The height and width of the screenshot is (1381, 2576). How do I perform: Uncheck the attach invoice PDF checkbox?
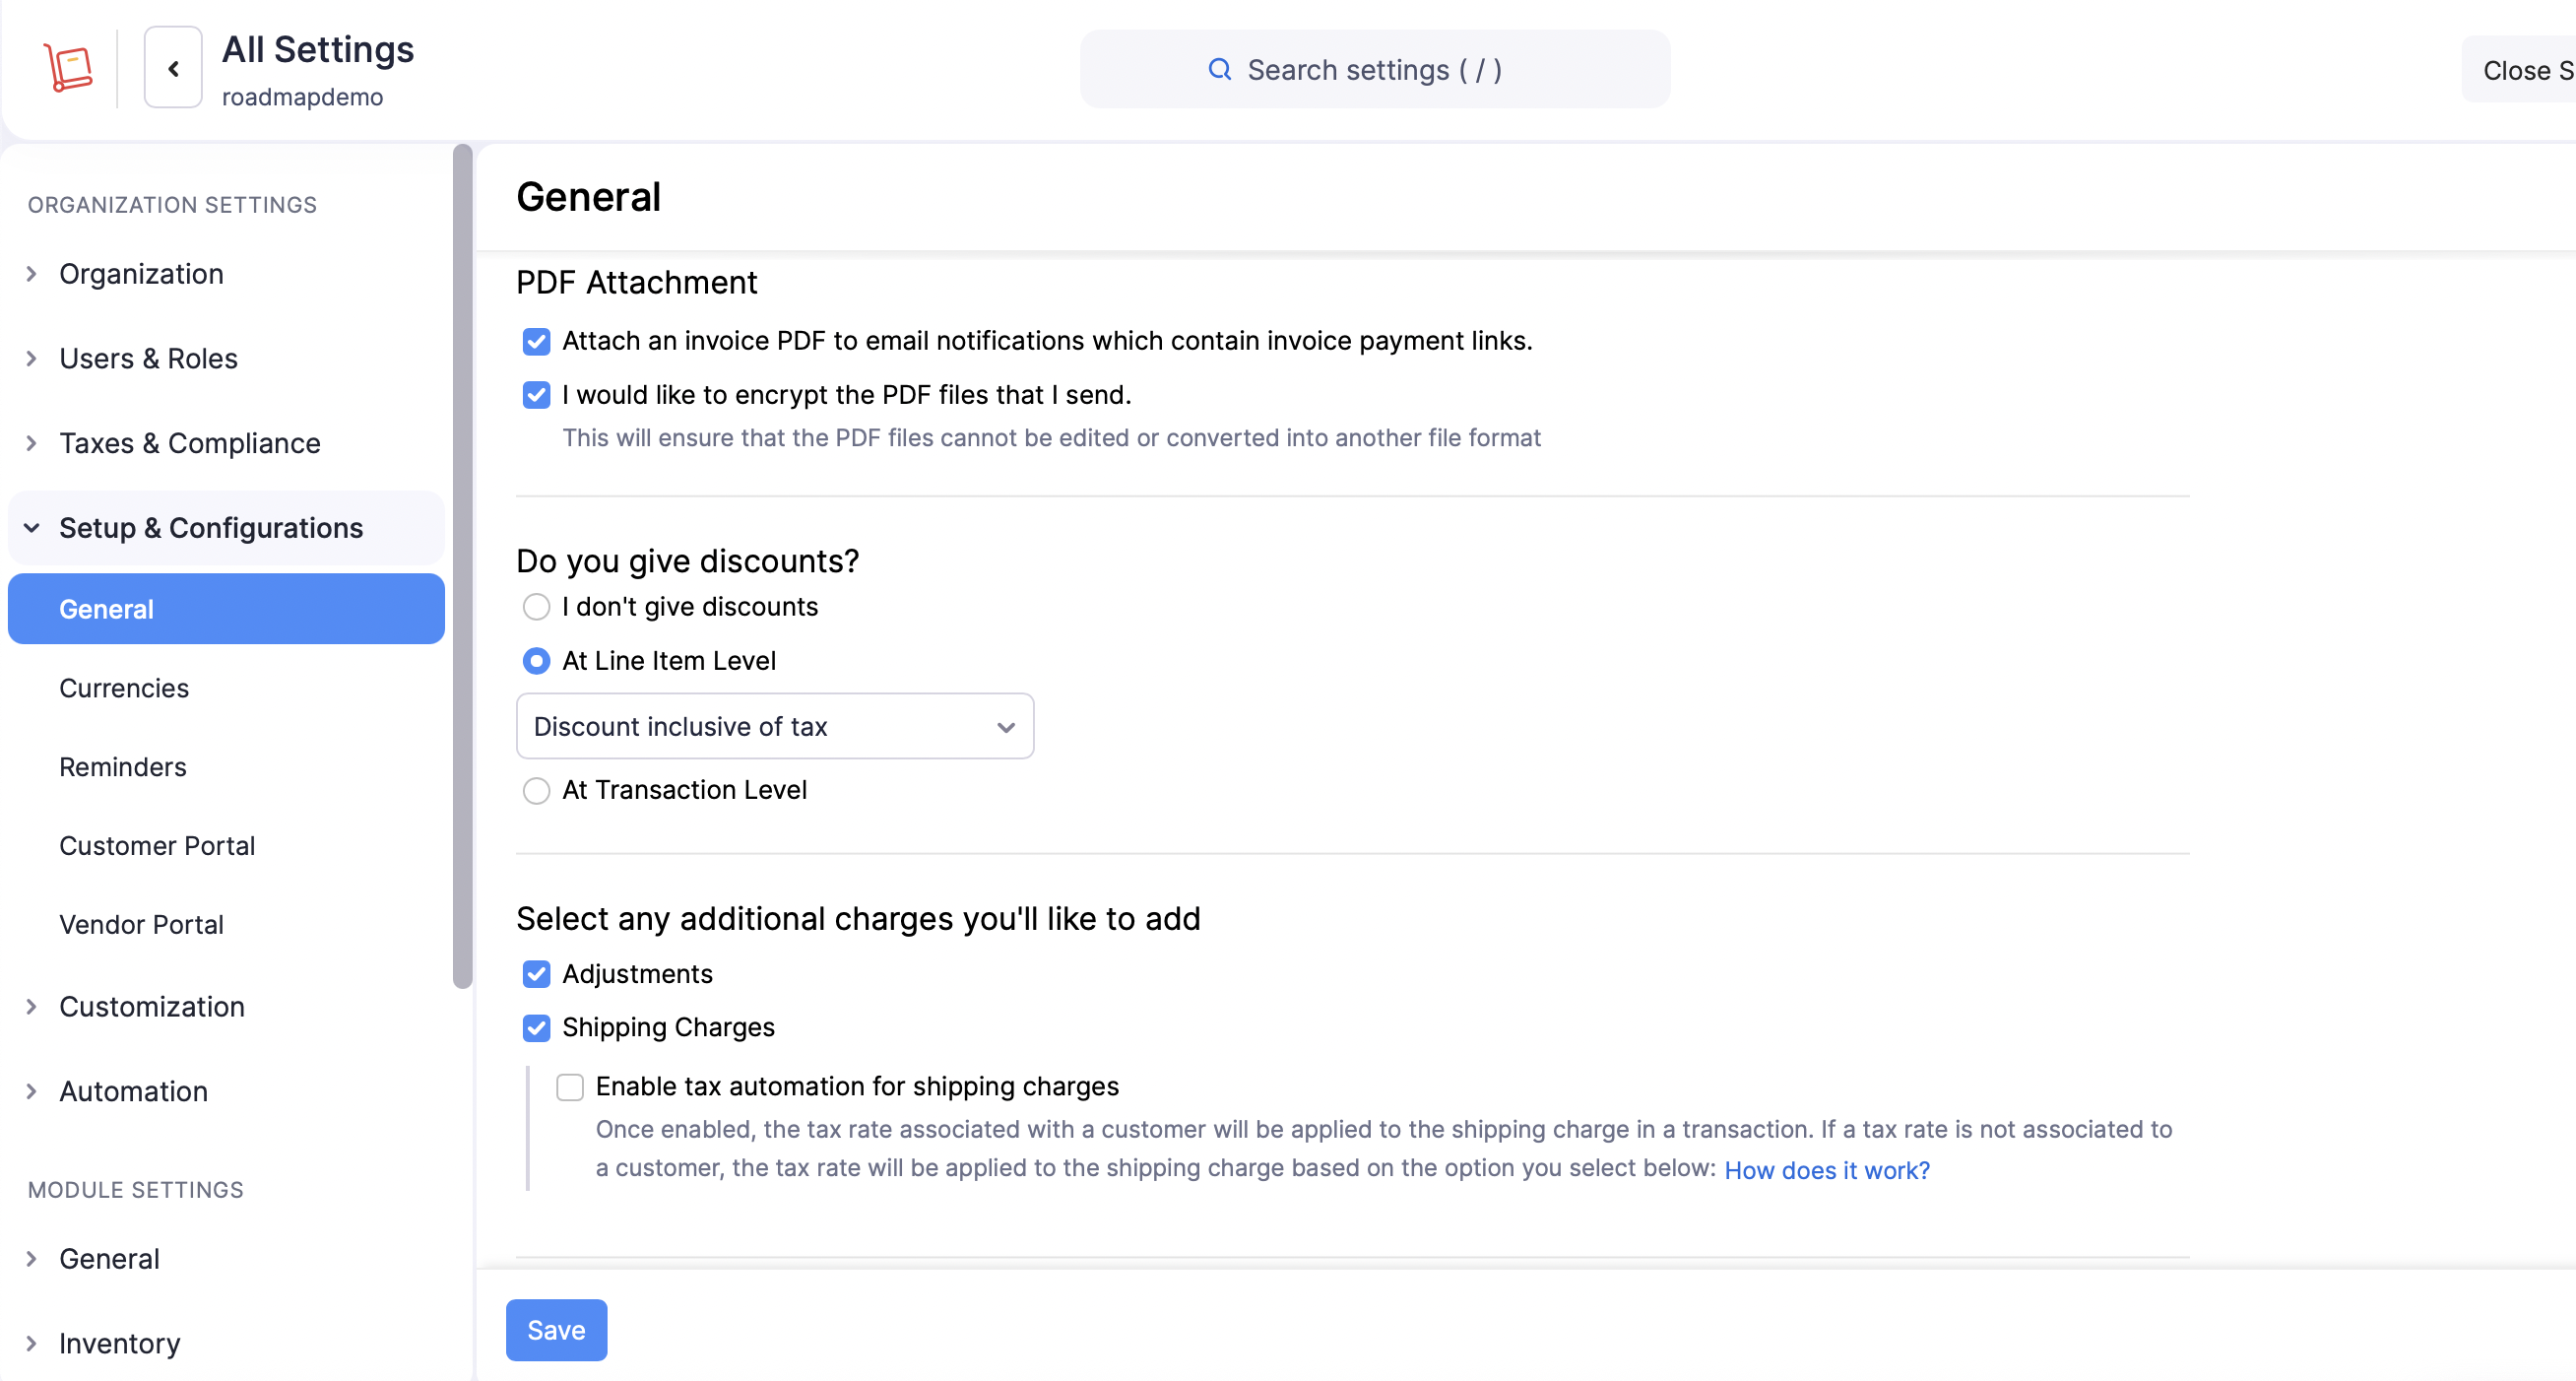pyautogui.click(x=536, y=342)
